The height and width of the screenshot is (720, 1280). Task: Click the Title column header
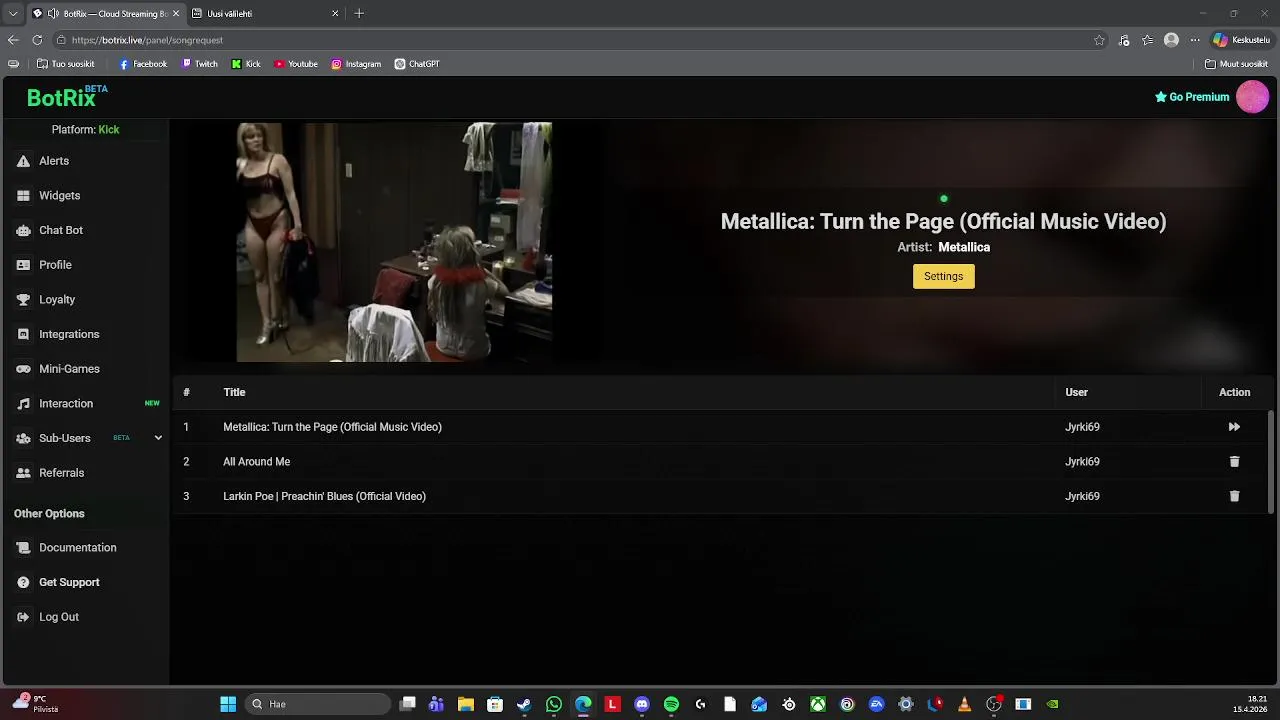pyautogui.click(x=234, y=392)
